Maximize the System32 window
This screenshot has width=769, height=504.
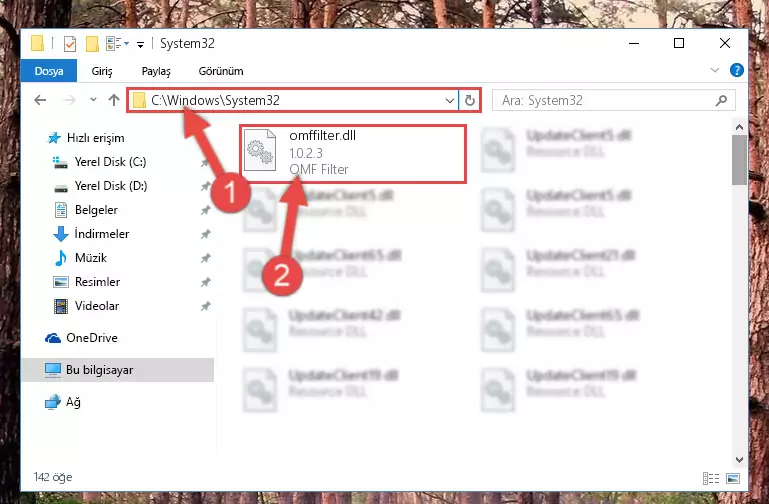click(679, 44)
